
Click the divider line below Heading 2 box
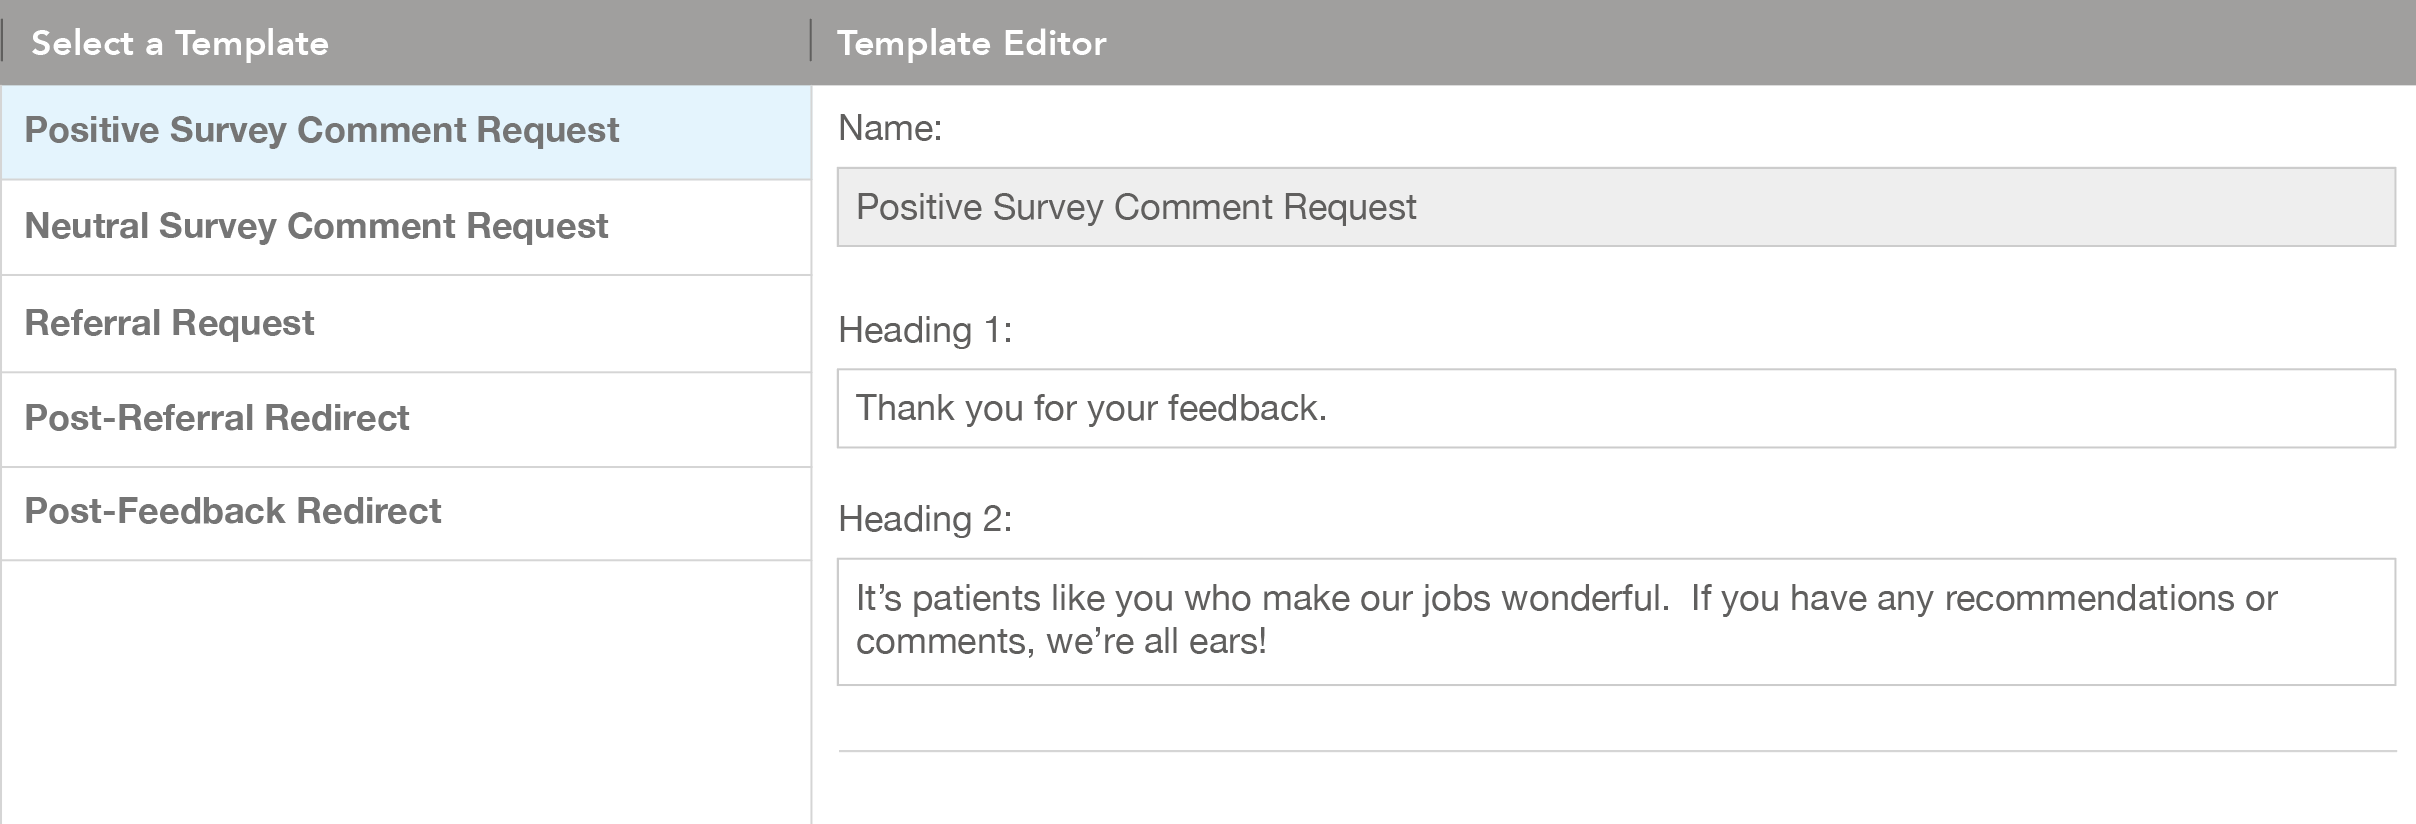coord(1617,751)
